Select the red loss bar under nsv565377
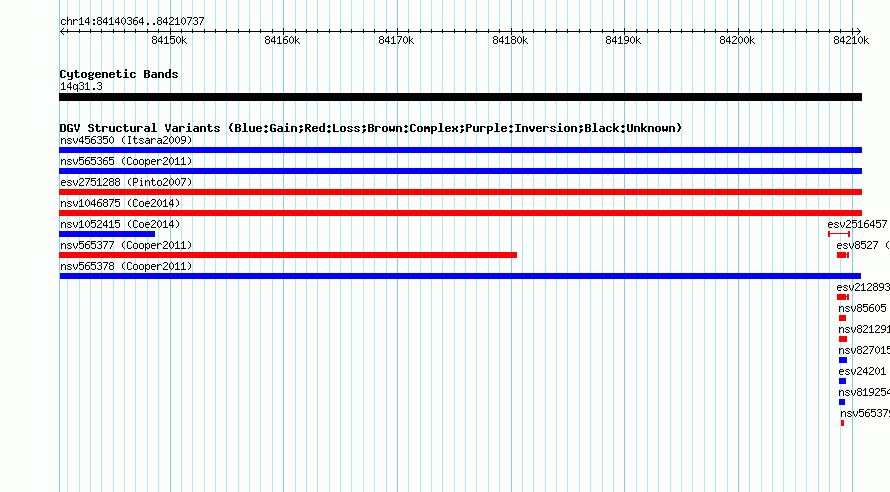 click(x=288, y=255)
